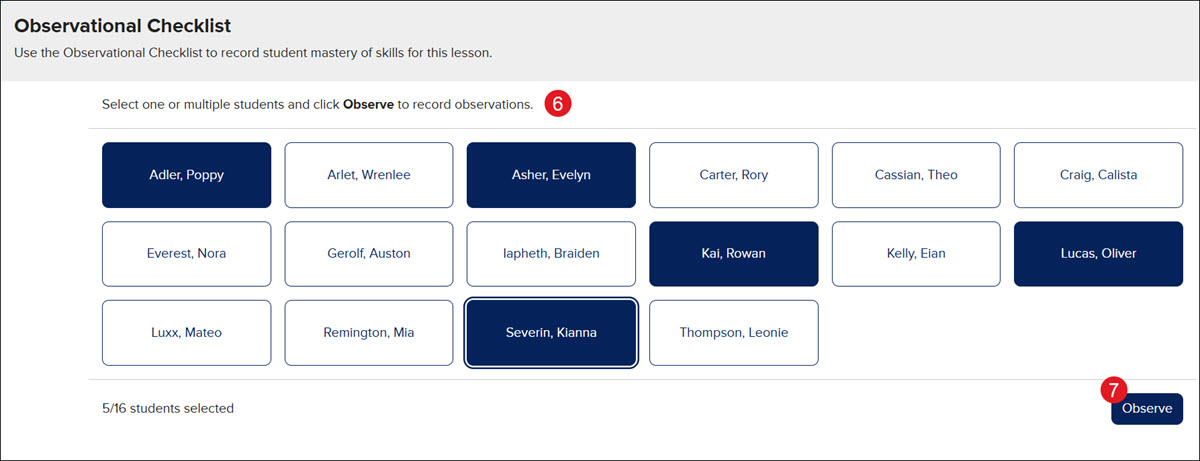Image resolution: width=1200 pixels, height=461 pixels.
Task: Select student Everest, Nora
Action: [186, 254]
